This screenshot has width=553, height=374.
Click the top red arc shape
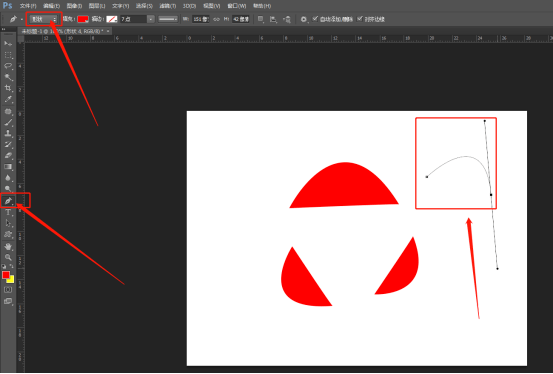click(344, 187)
